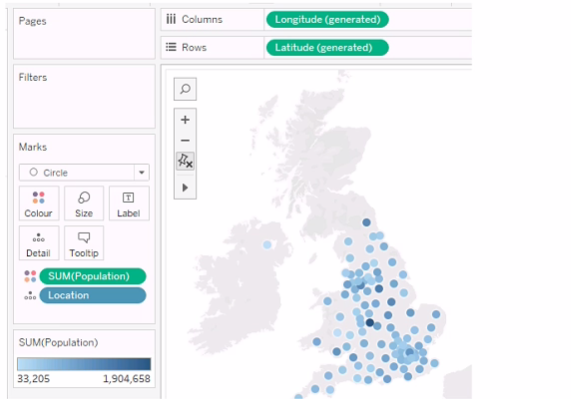Reset the map with the unpin button
The image size is (571, 399).
point(185,161)
